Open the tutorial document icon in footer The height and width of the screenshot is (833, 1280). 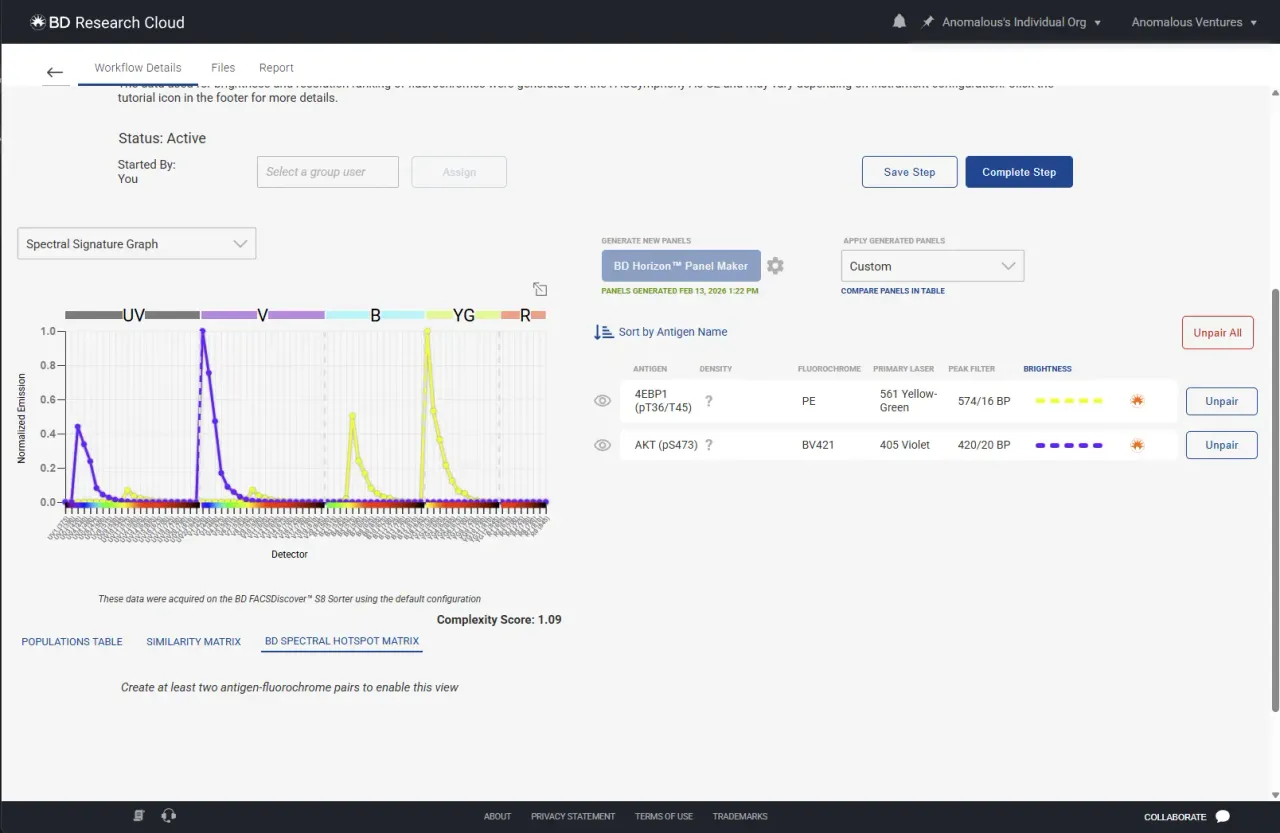point(140,816)
